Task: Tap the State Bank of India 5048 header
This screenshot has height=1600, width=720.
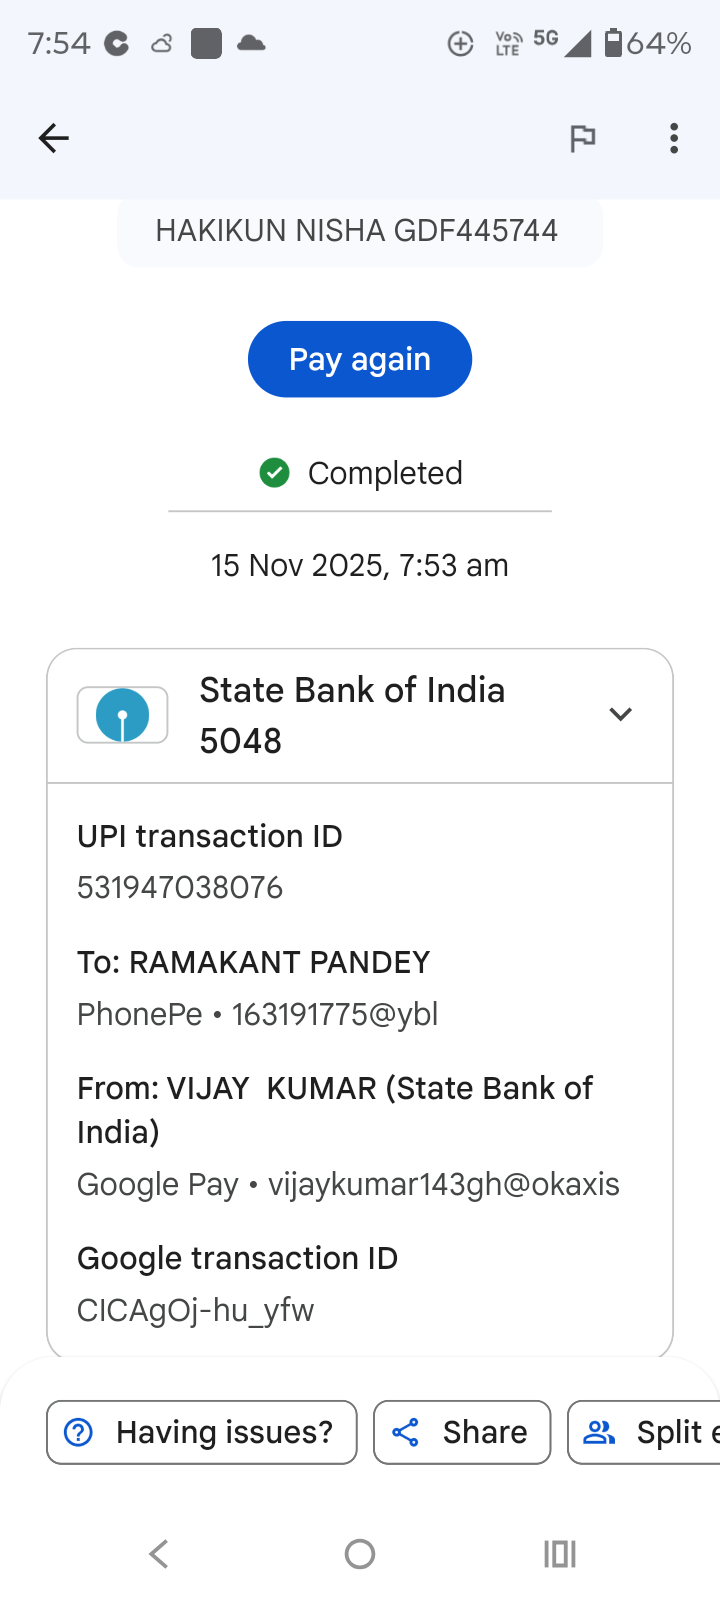Action: point(352,715)
